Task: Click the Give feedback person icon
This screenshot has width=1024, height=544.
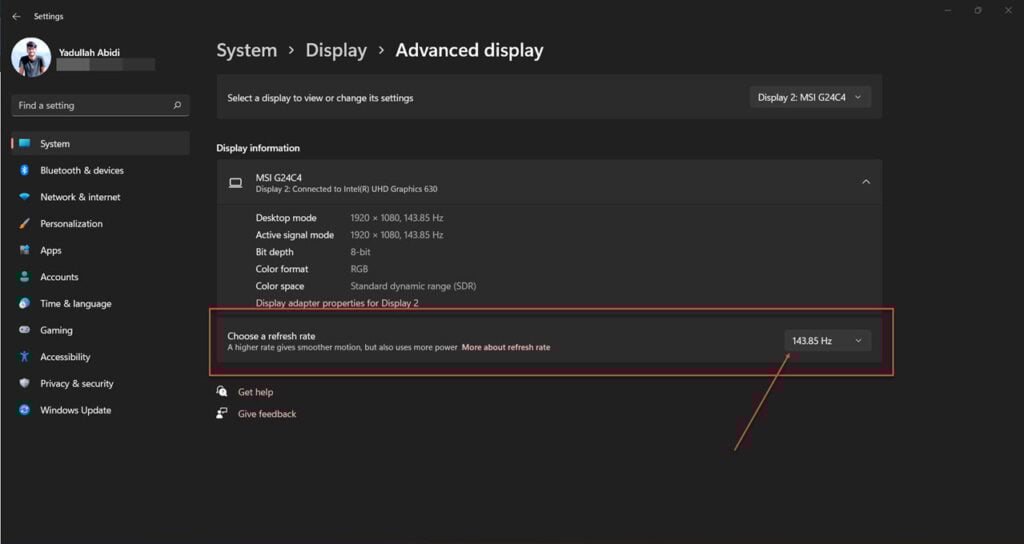Action: (x=222, y=413)
